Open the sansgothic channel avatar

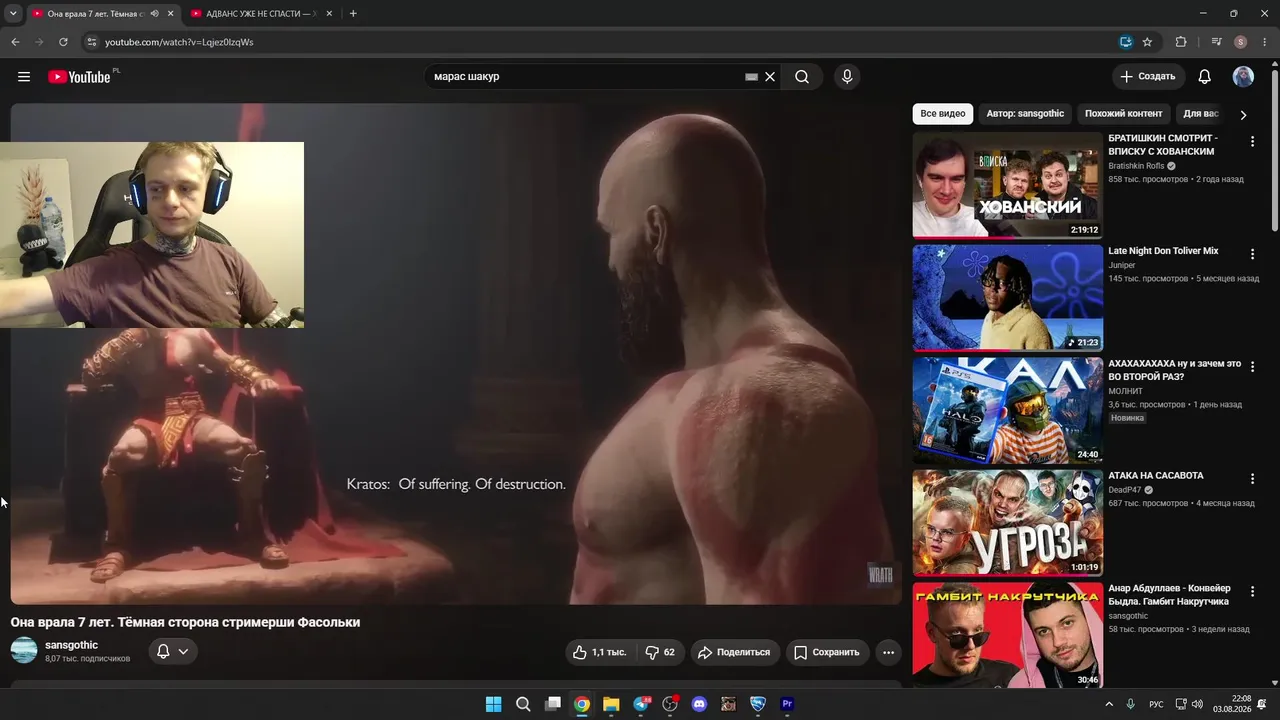coord(24,650)
